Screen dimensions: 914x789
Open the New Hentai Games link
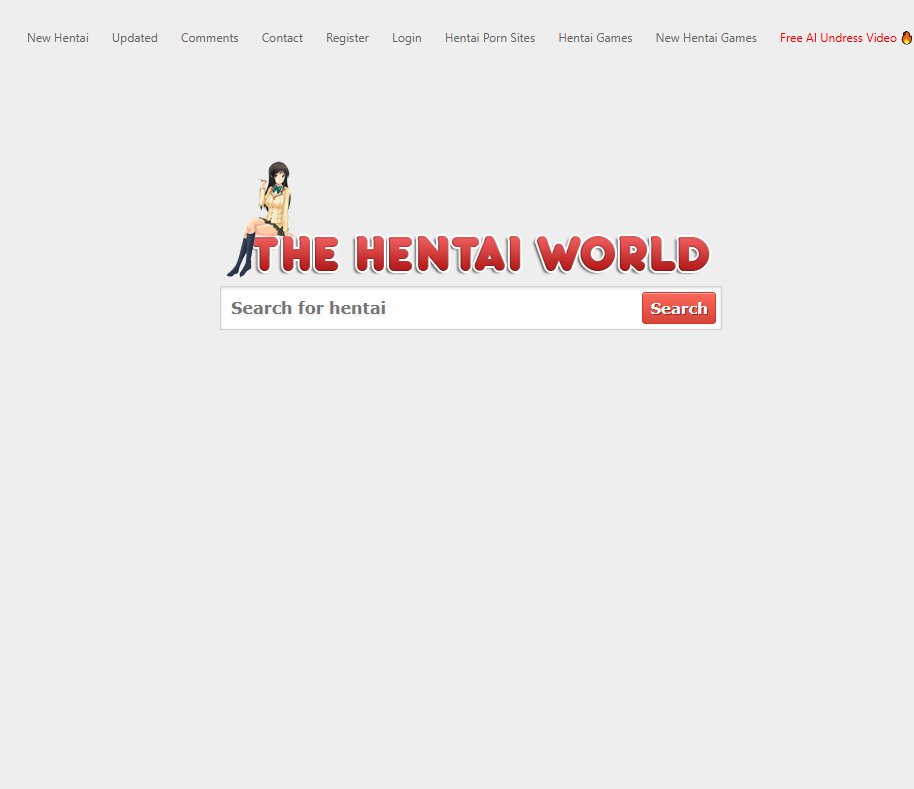pos(706,38)
